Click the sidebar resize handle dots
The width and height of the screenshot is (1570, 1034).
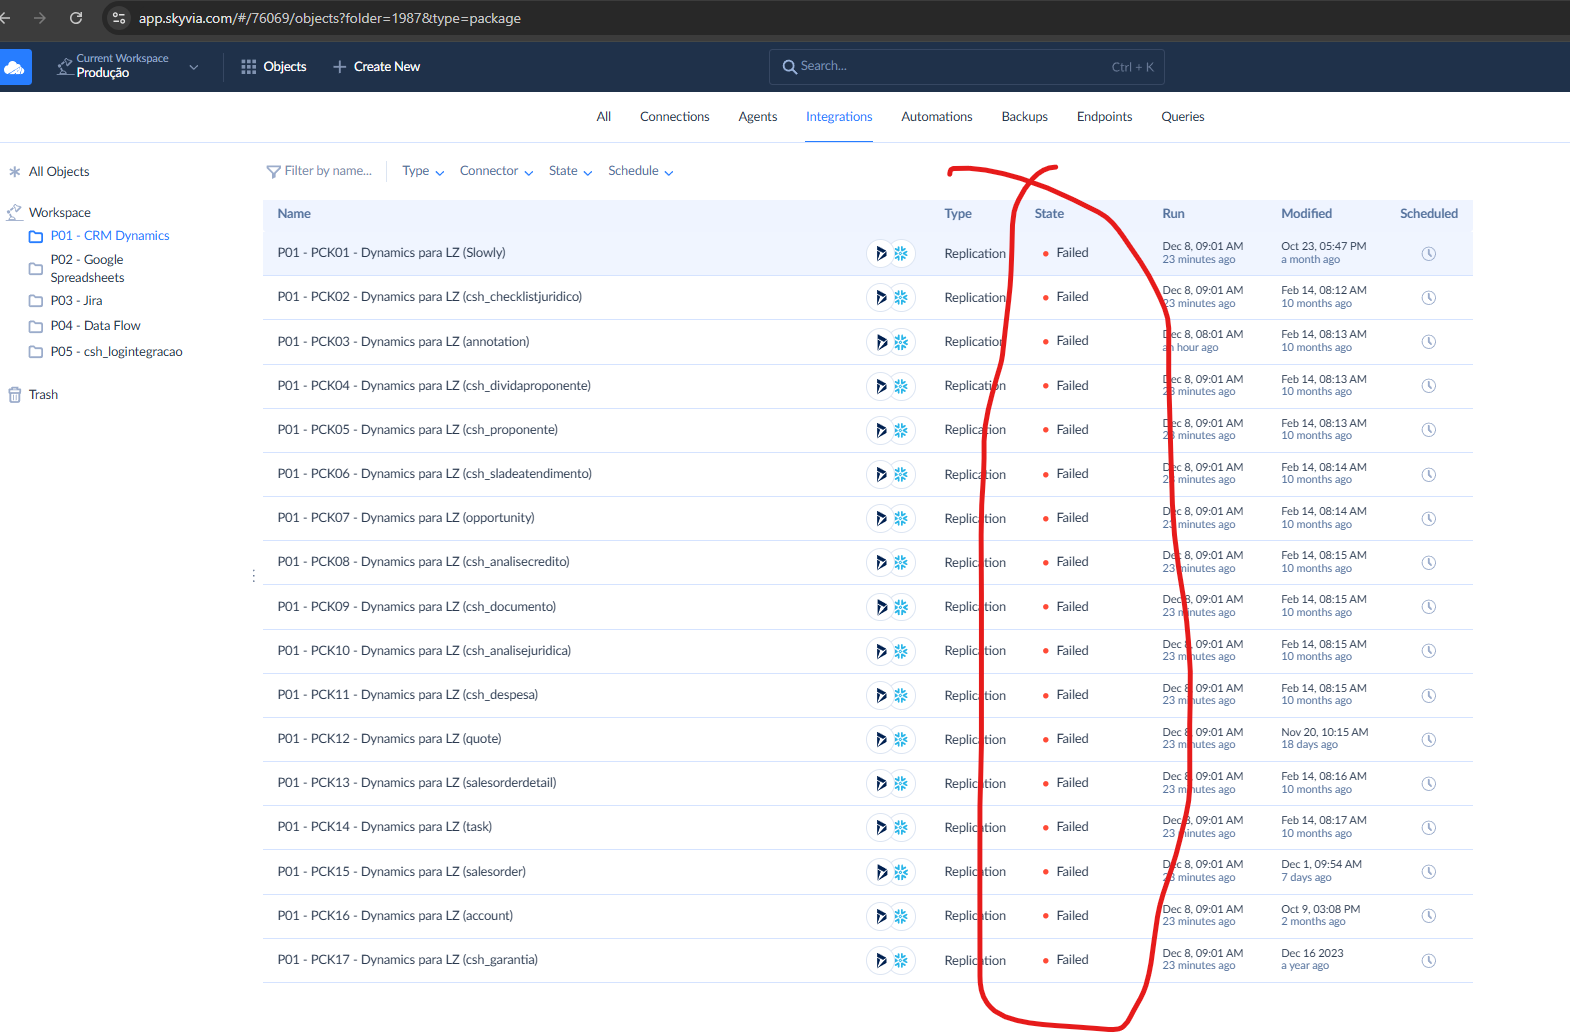pyautogui.click(x=254, y=576)
